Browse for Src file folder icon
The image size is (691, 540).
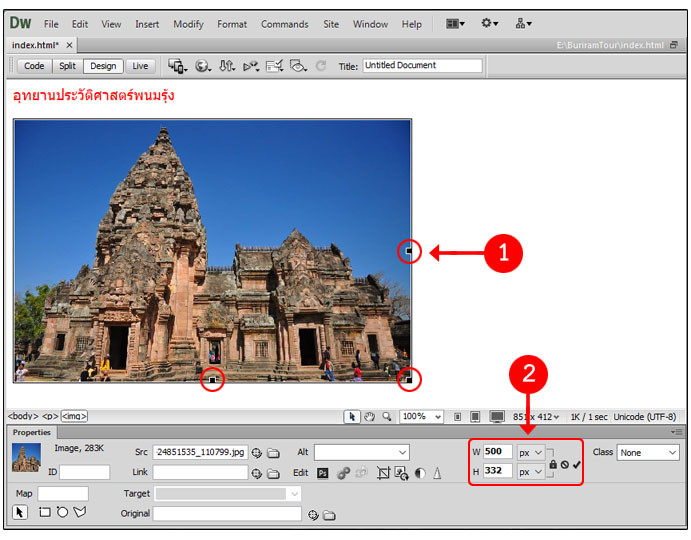point(273,453)
